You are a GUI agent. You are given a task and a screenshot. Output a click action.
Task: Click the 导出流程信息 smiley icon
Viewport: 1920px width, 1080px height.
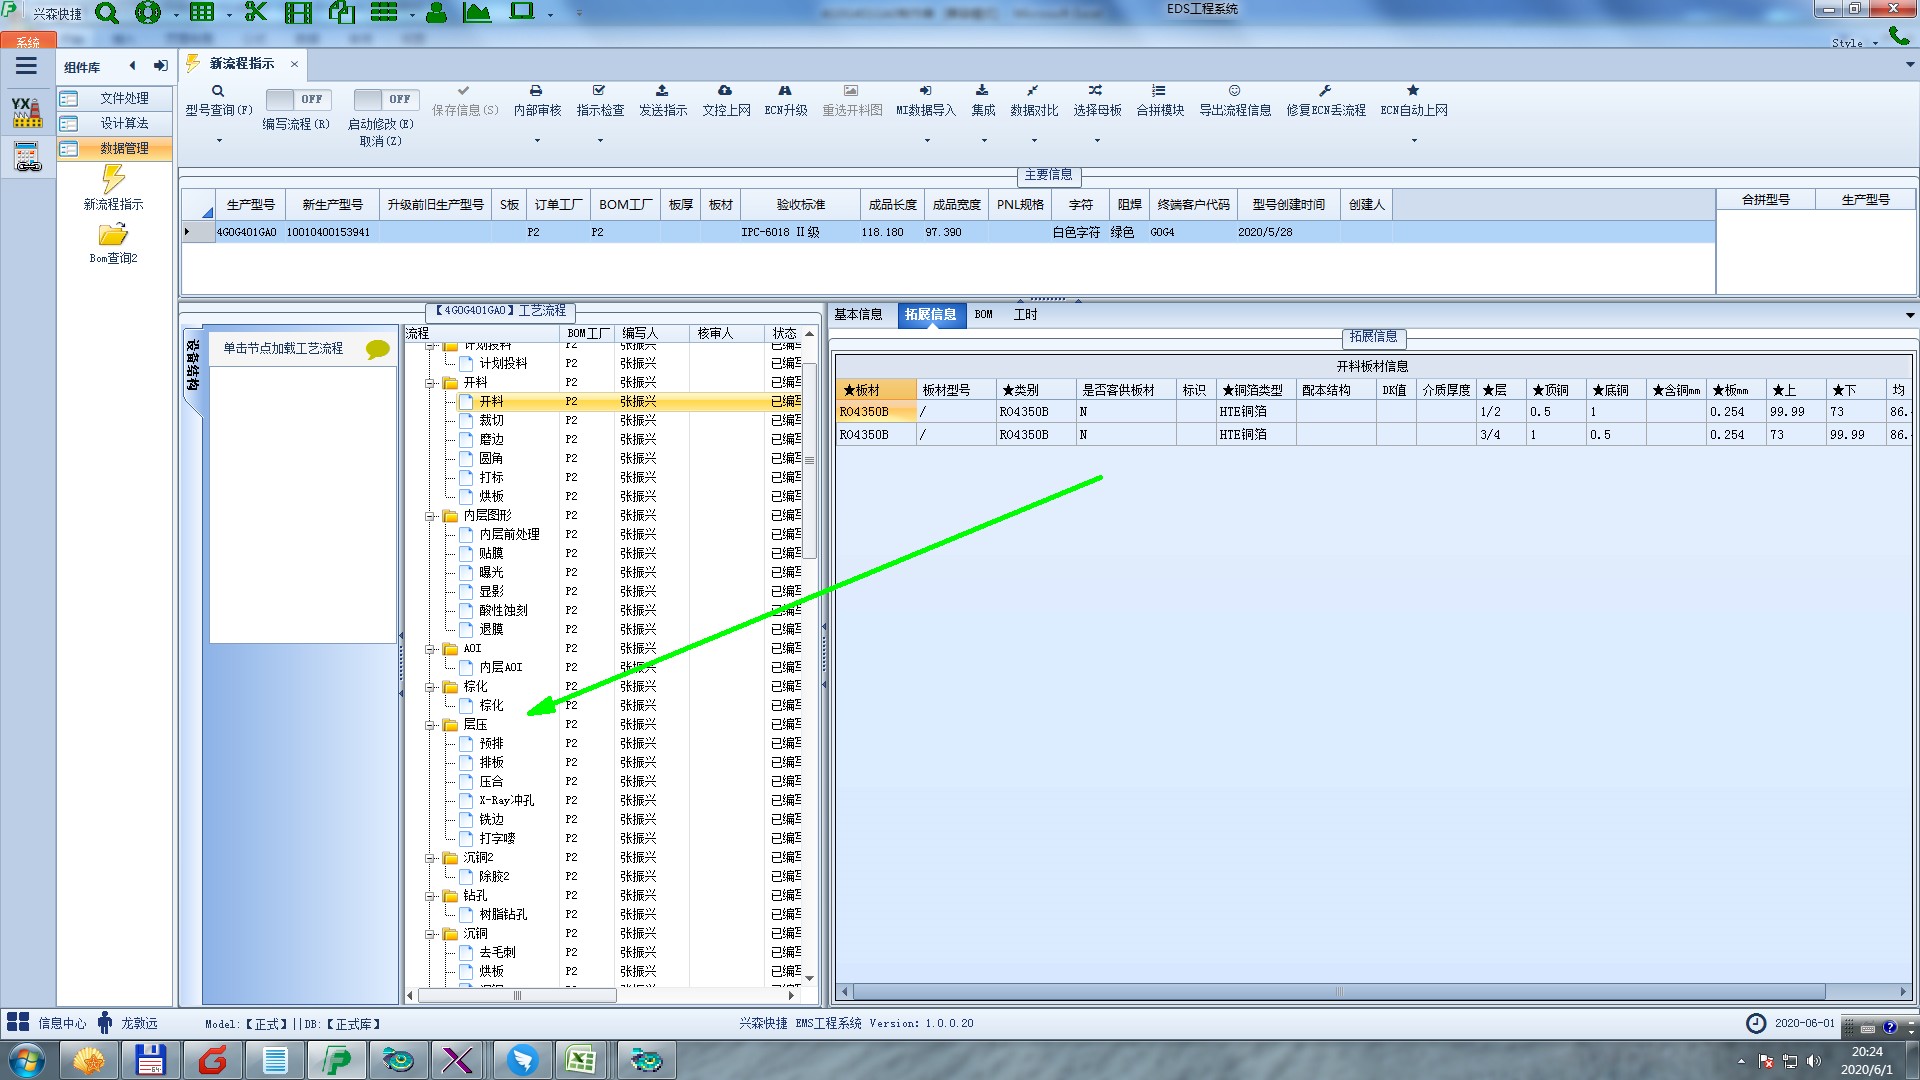pos(1234,91)
